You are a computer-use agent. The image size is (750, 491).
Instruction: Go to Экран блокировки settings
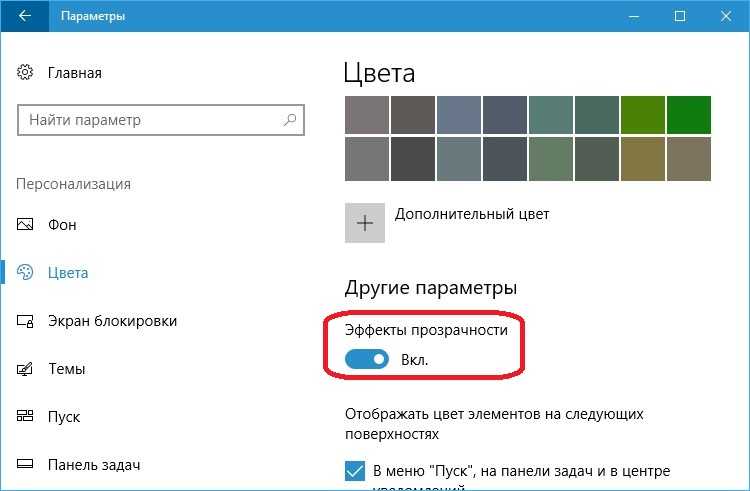coord(112,321)
